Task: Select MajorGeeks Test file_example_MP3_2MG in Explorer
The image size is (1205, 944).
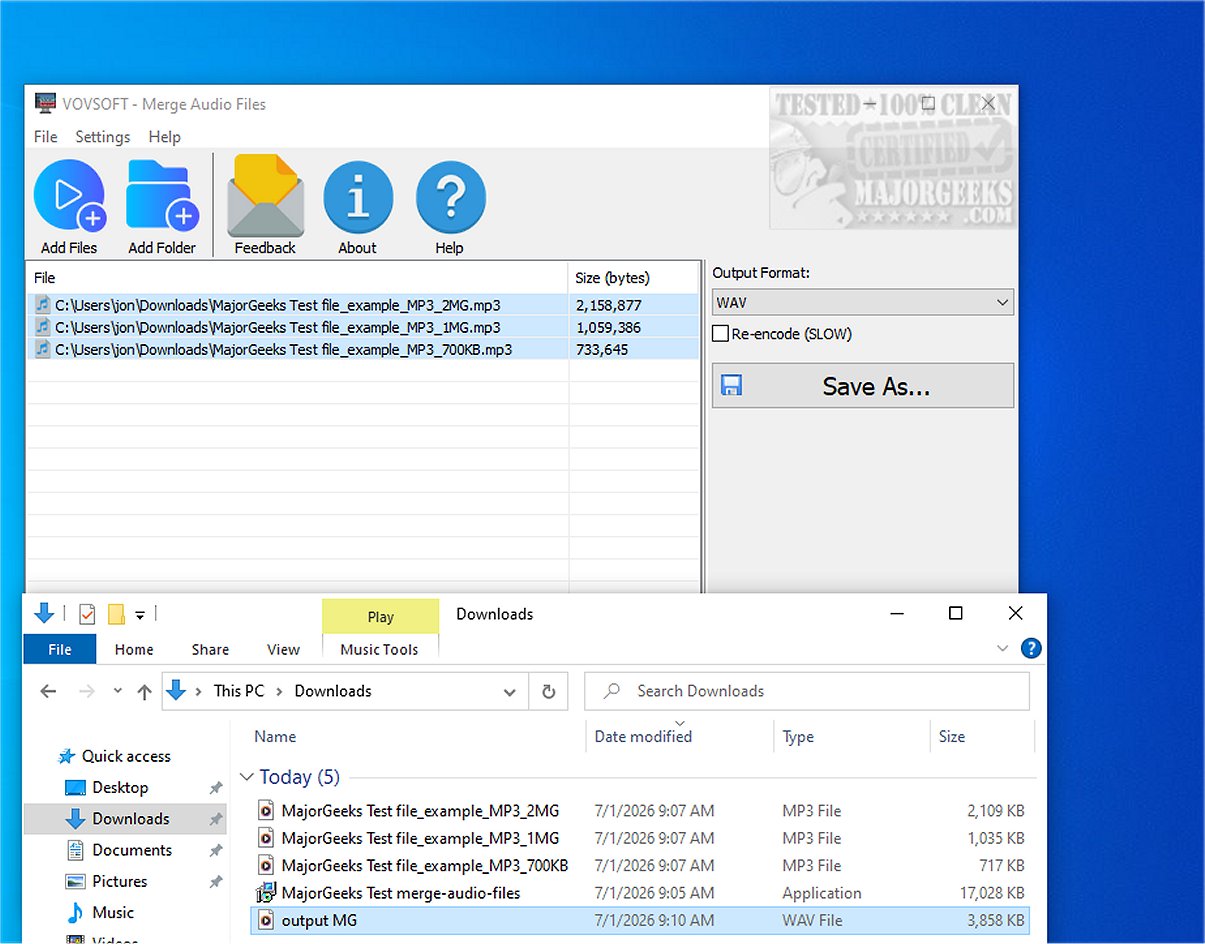Action: point(420,811)
